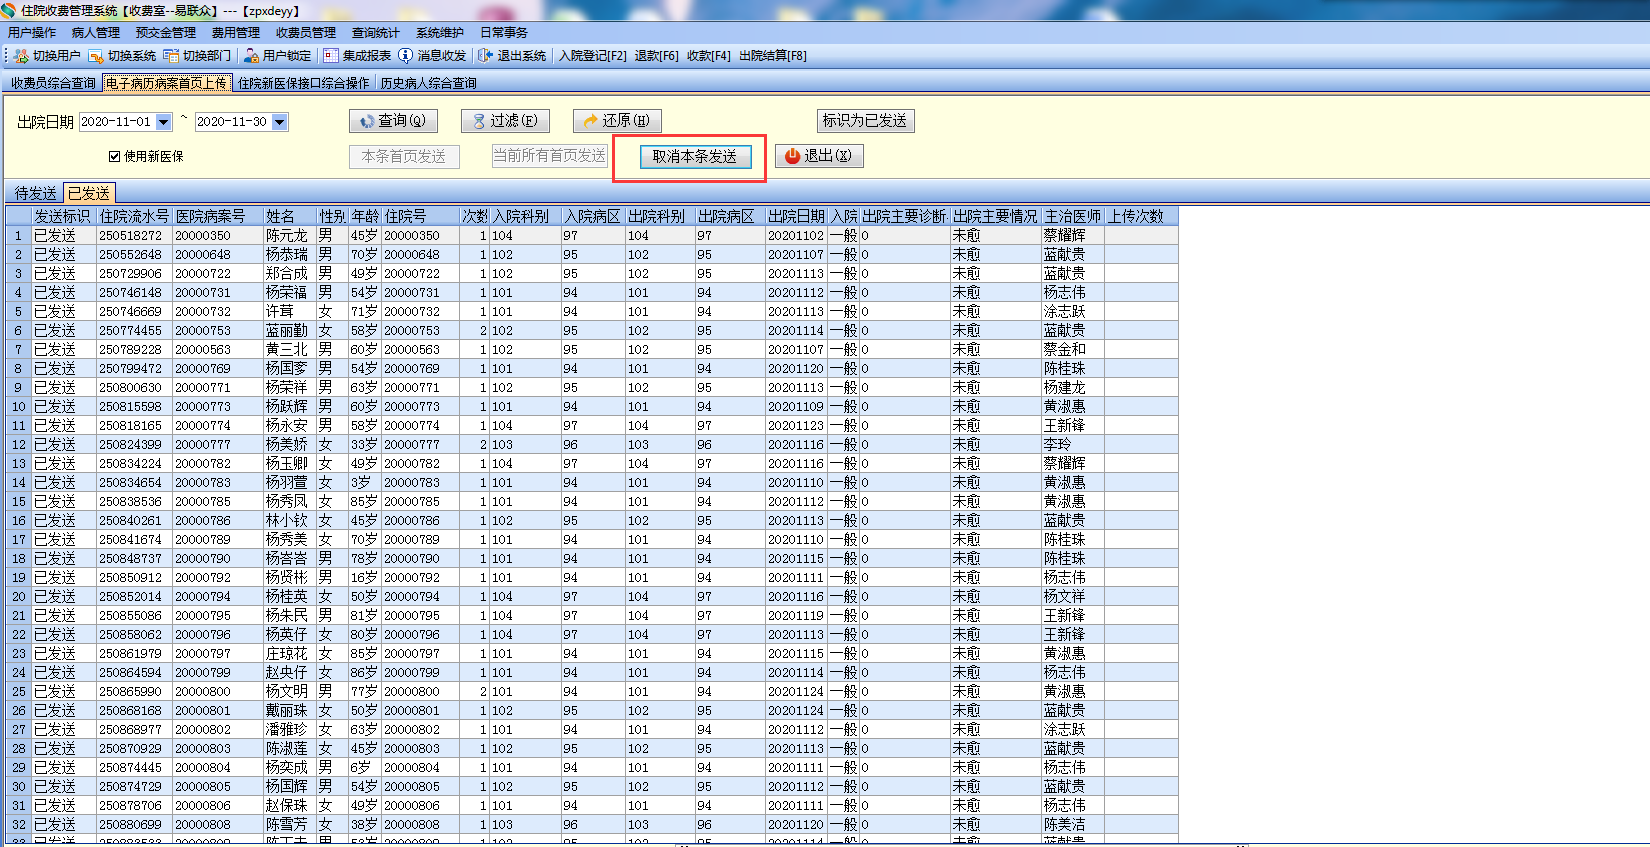Click the 切换系统 switch system icon
Viewport: 1650px width, 847px height.
coord(96,56)
